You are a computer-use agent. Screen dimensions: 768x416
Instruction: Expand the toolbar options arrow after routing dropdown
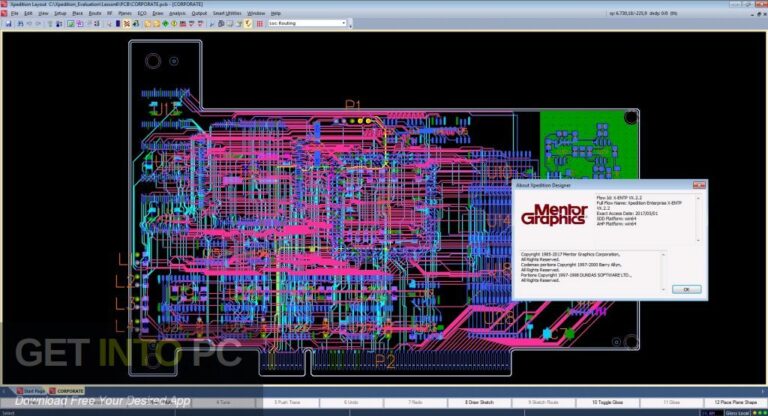click(350, 24)
